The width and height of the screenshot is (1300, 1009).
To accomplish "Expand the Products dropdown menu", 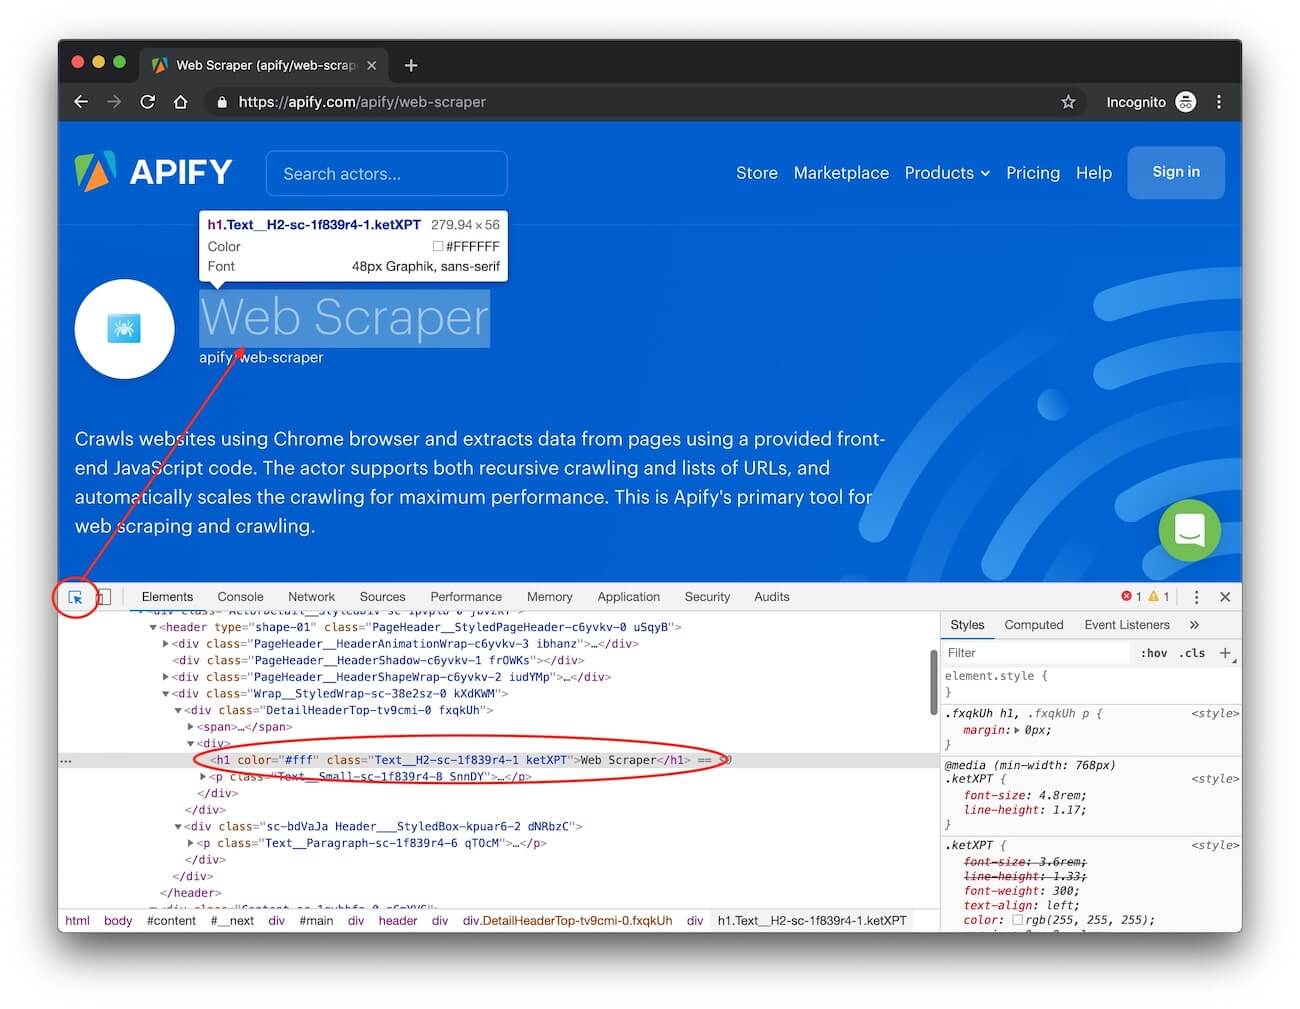I will pos(947,173).
